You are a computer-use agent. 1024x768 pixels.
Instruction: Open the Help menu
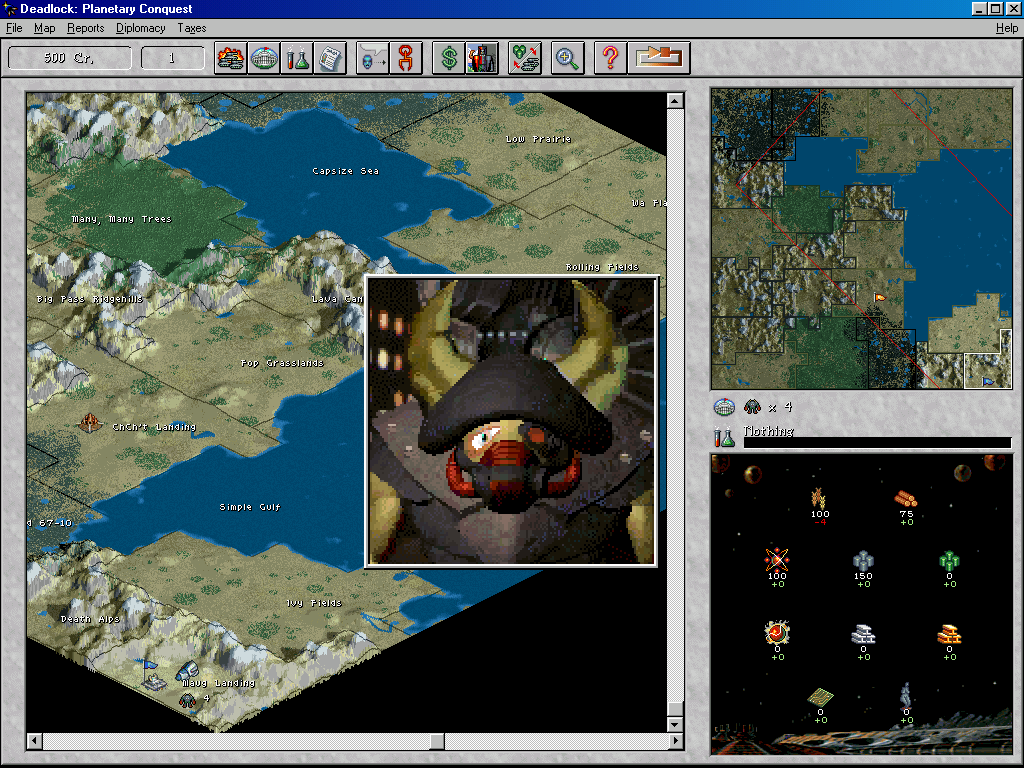(x=1006, y=28)
